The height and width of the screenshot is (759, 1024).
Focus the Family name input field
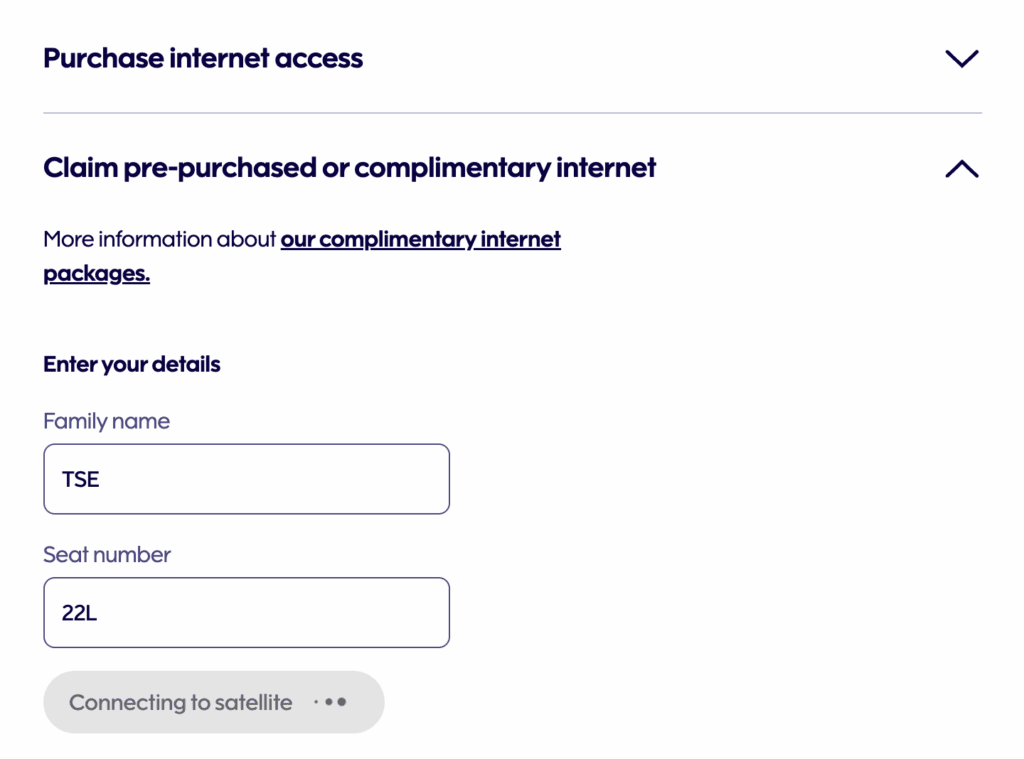[246, 479]
